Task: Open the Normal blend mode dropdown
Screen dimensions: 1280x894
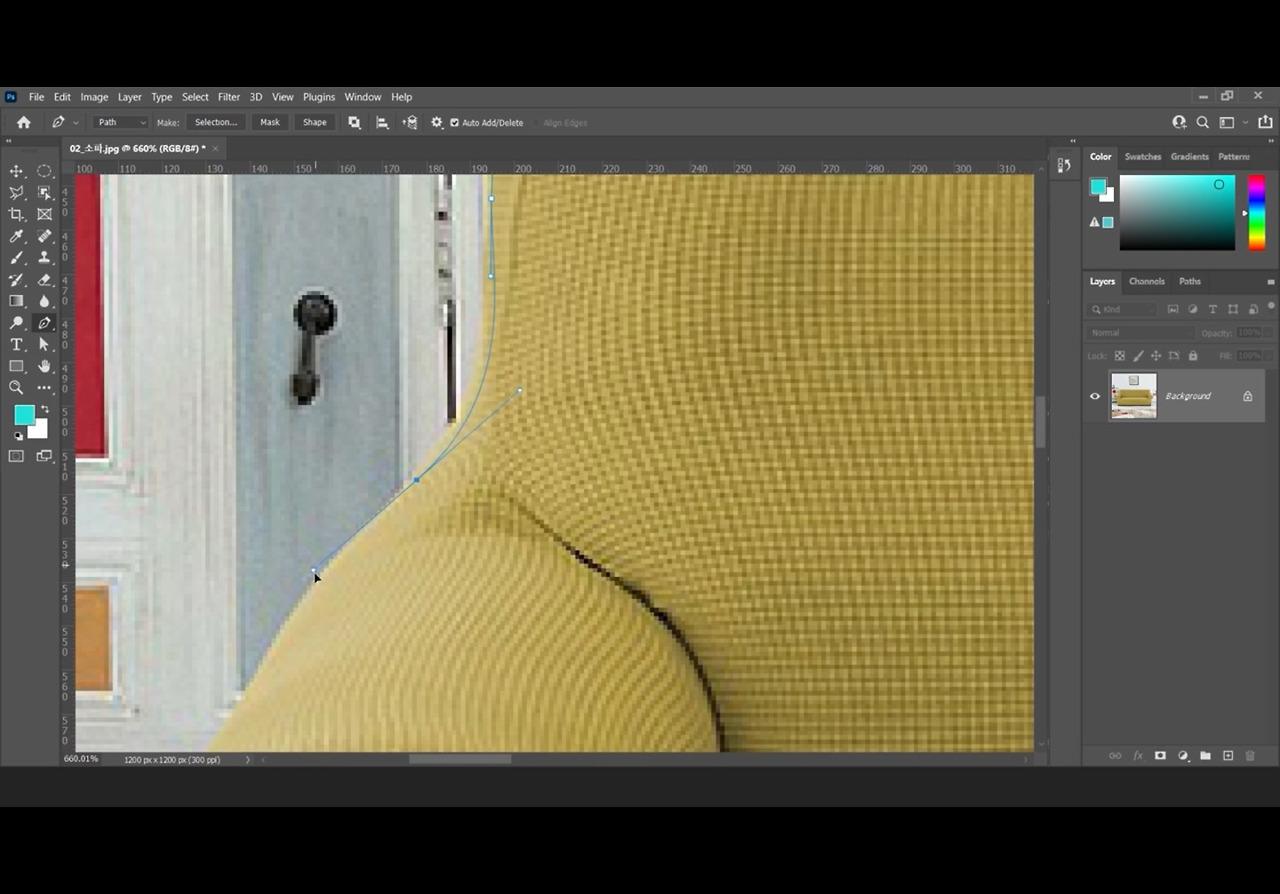Action: (1140, 333)
